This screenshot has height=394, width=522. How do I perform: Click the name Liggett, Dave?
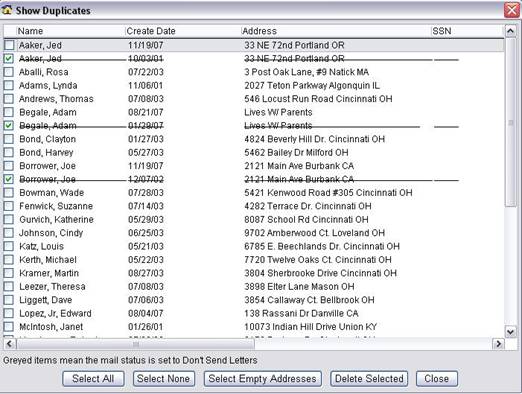point(45,300)
